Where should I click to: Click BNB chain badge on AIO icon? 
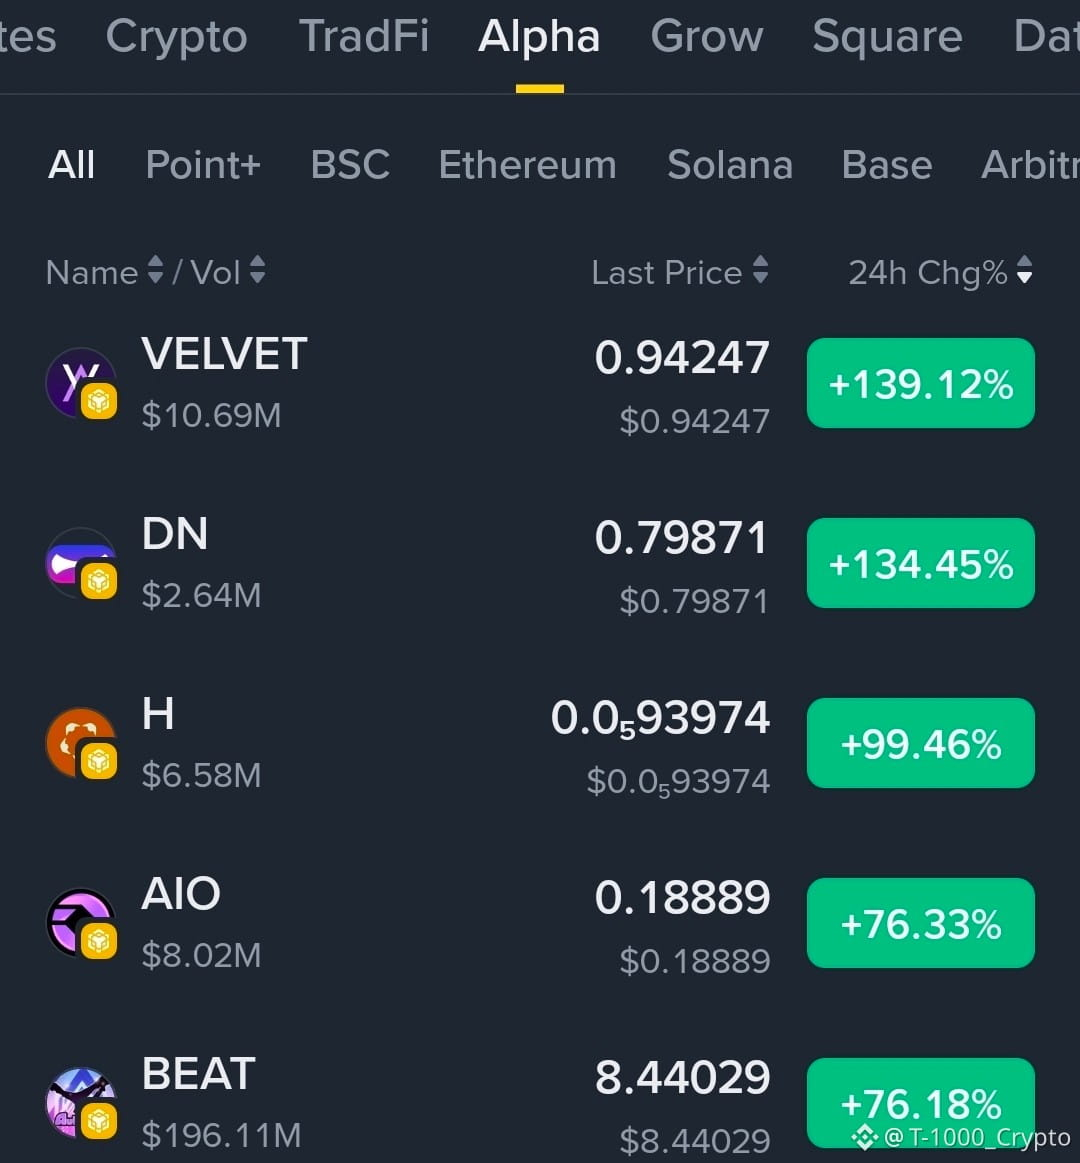99,941
